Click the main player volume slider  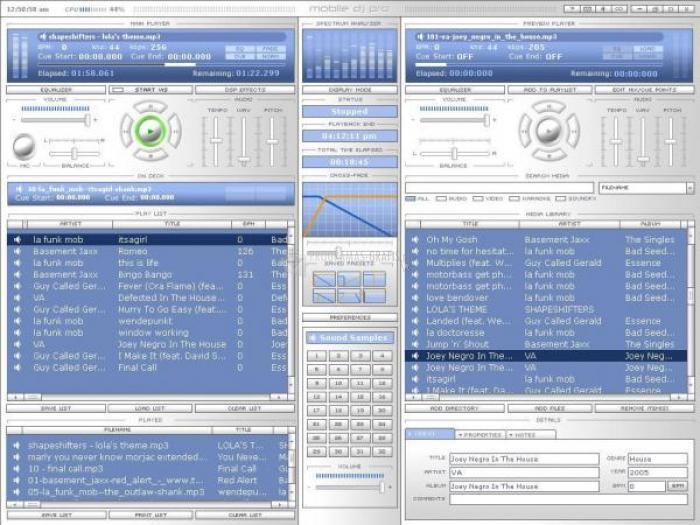coord(56,120)
